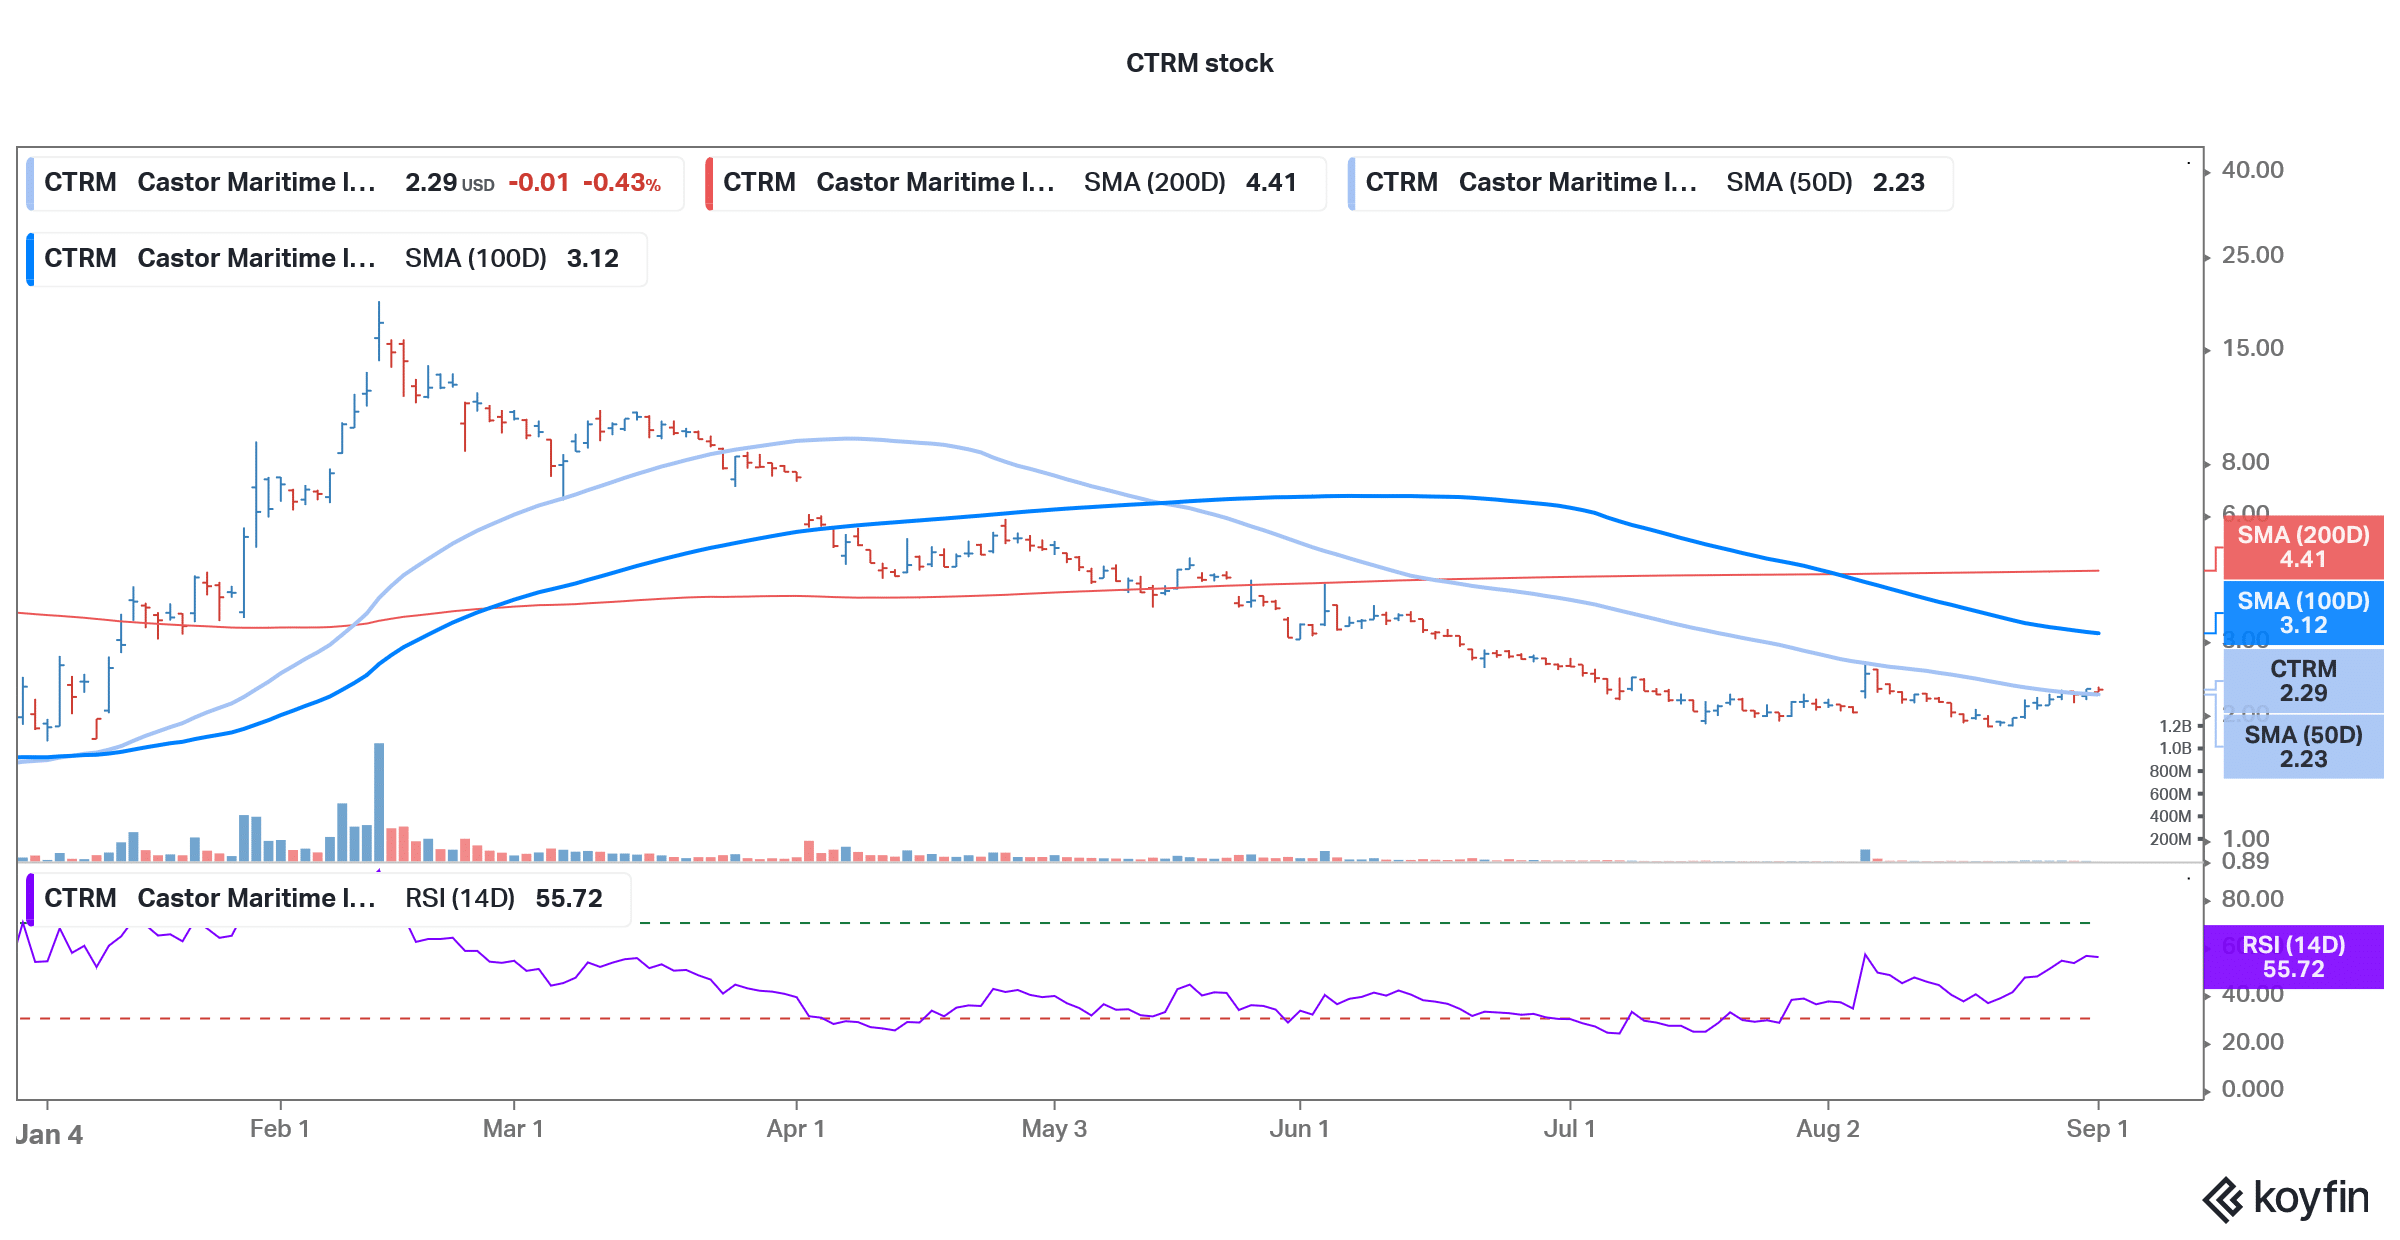Click the Aug 2 date label

pyautogui.click(x=1828, y=1129)
